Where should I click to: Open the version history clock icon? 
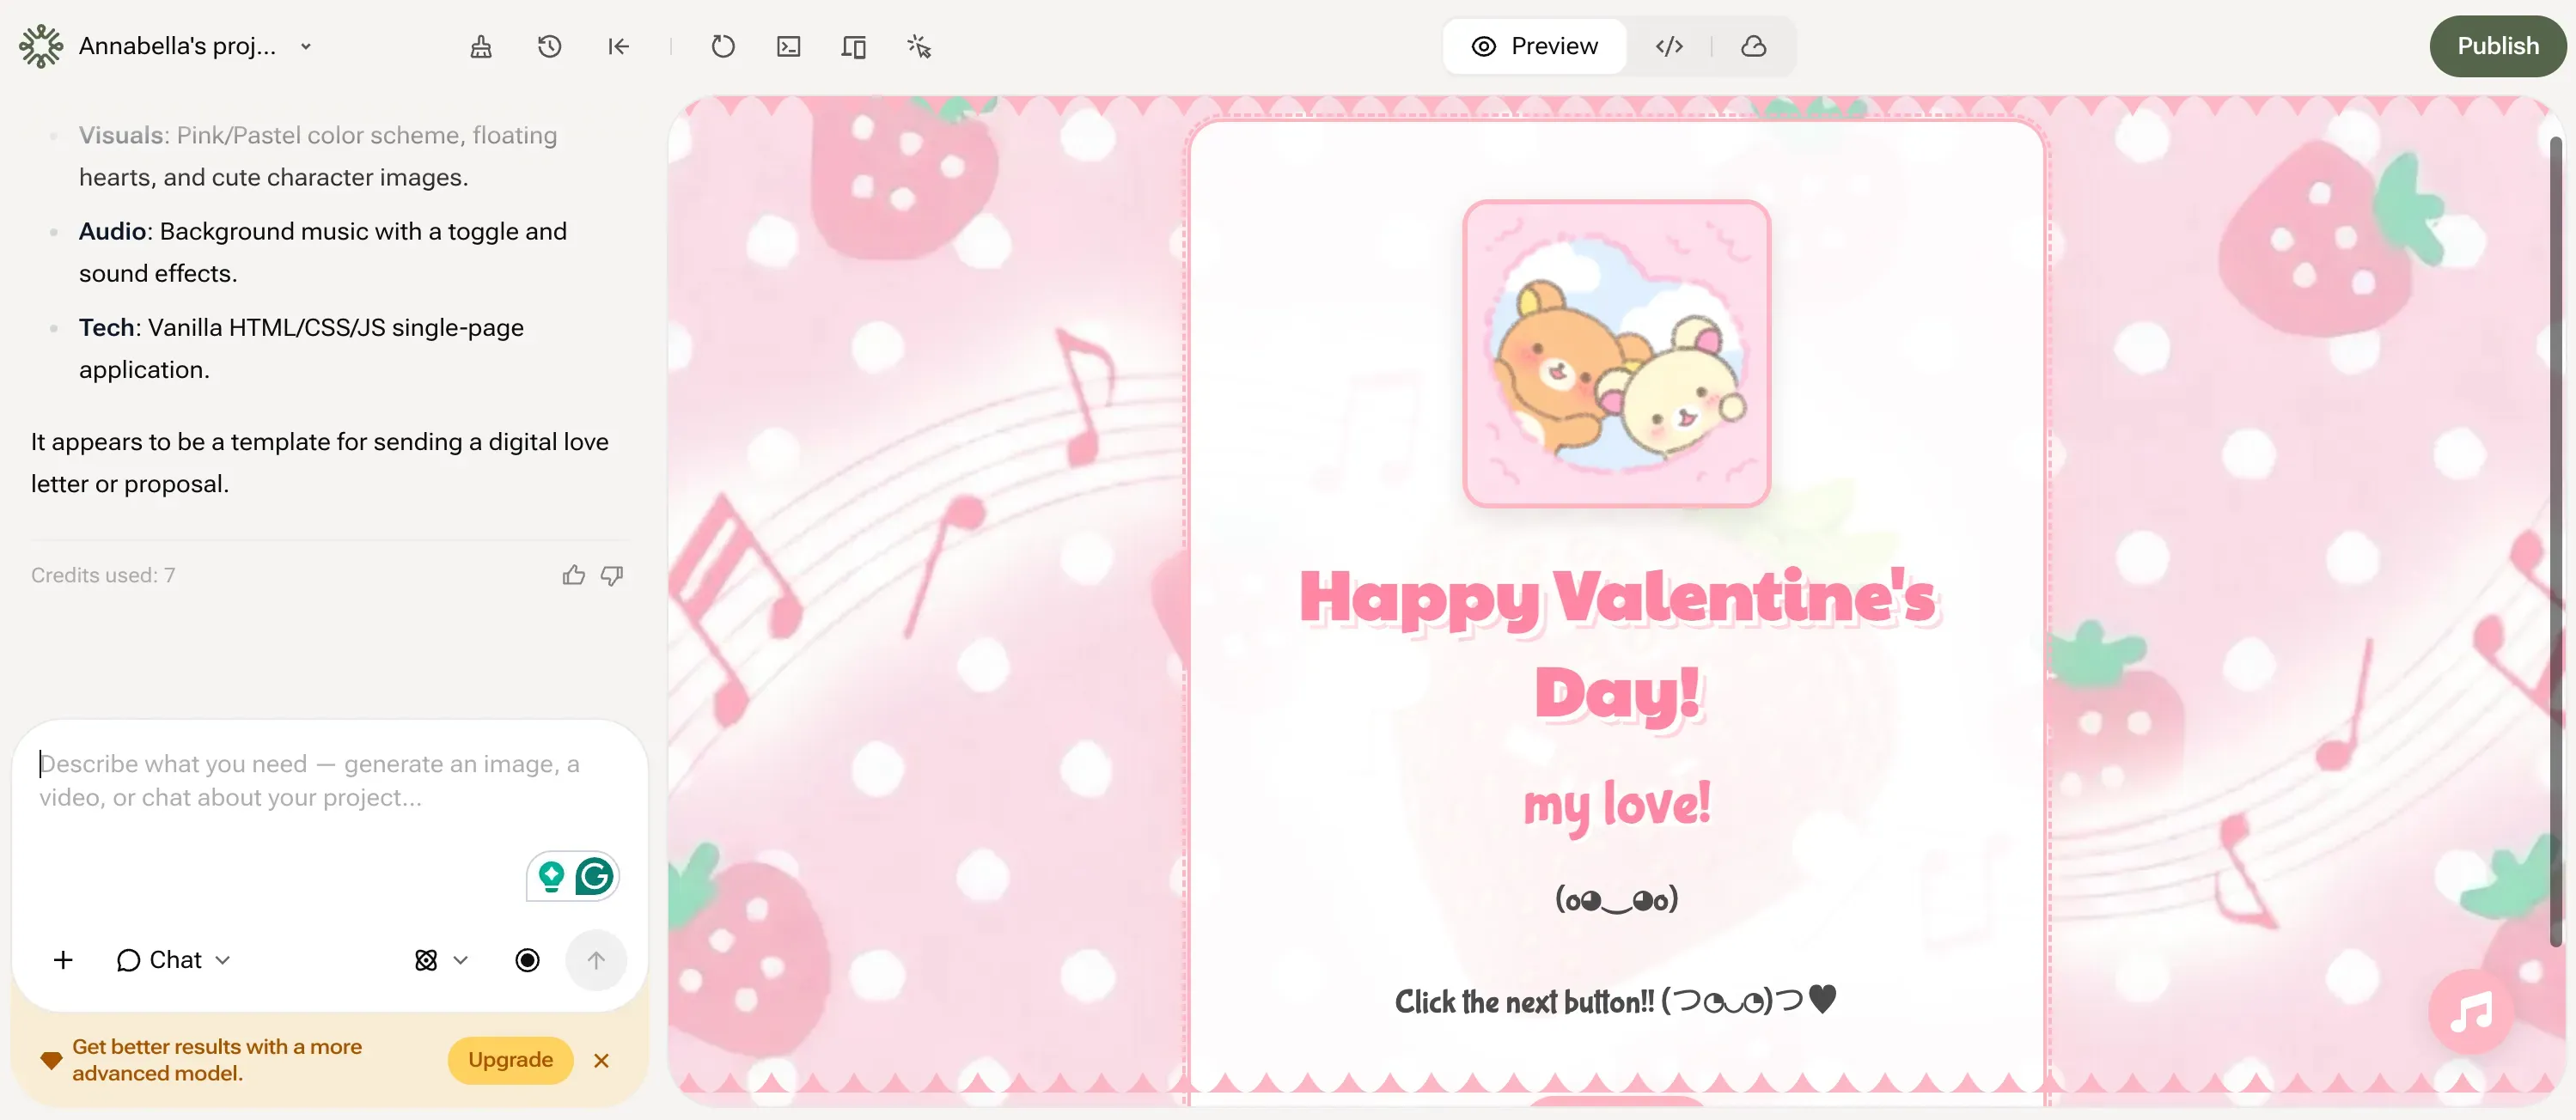(549, 47)
